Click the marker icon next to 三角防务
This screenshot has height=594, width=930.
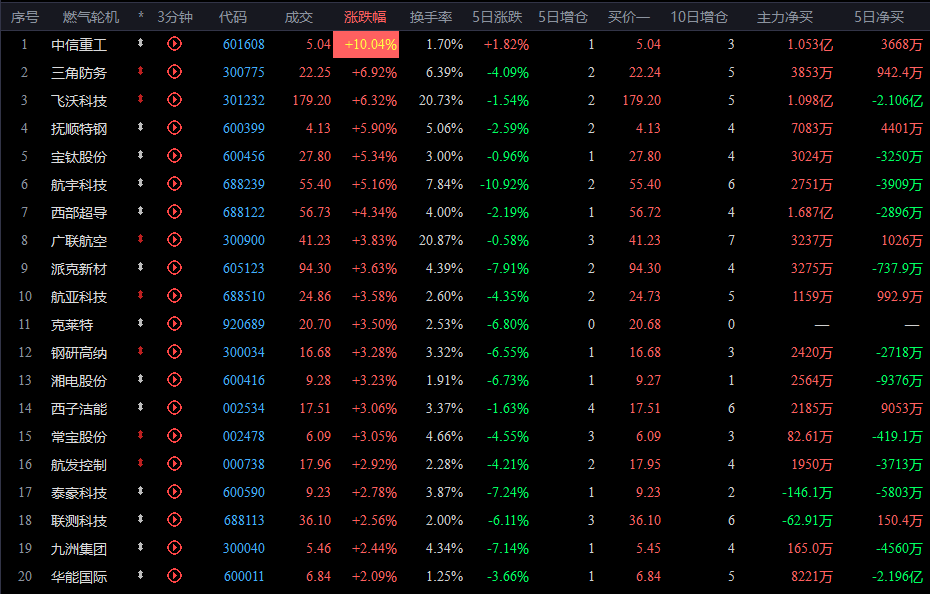pos(141,72)
